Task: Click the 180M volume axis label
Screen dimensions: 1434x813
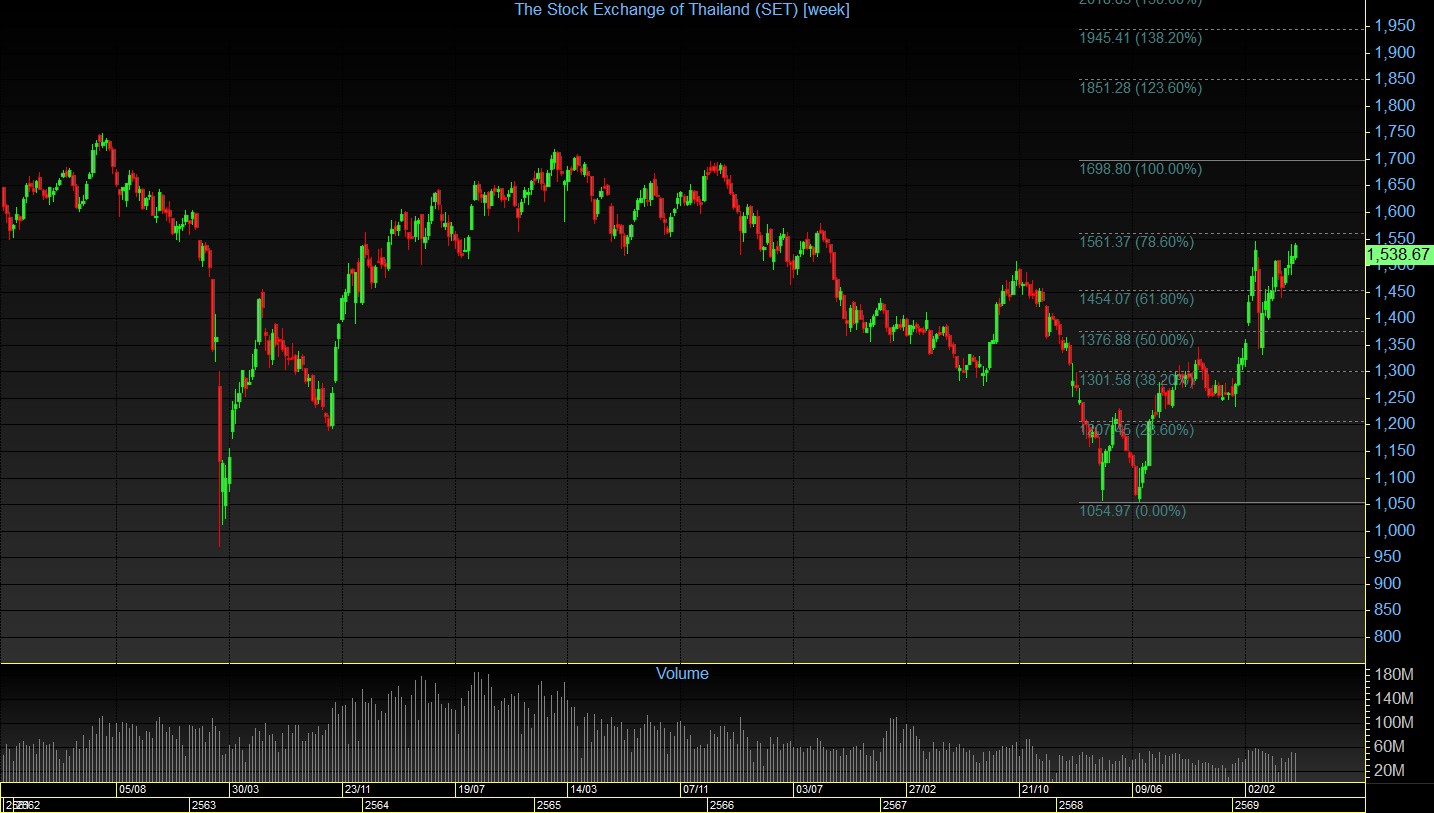Action: [x=1394, y=675]
